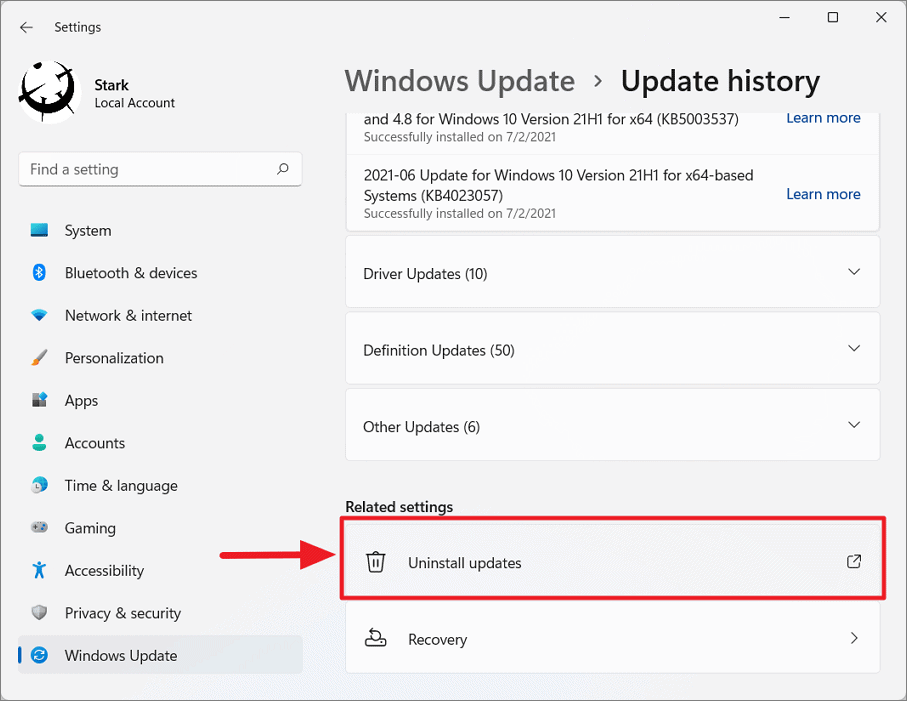Expand Other Updates (6) chevron
This screenshot has width=907, height=701.
click(854, 425)
